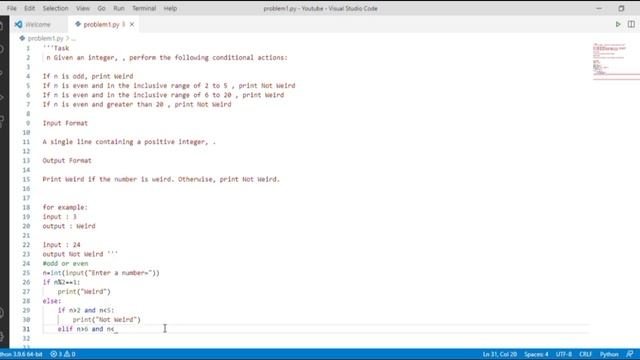This screenshot has height=360, width=640.
Task: Open the Go menu
Action: (x=101, y=8)
